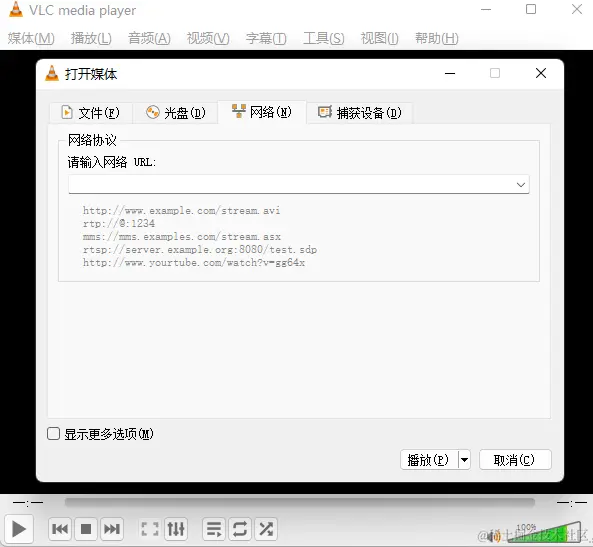Click the Play button in VLC controls
The image size is (593, 547).
click(19, 529)
